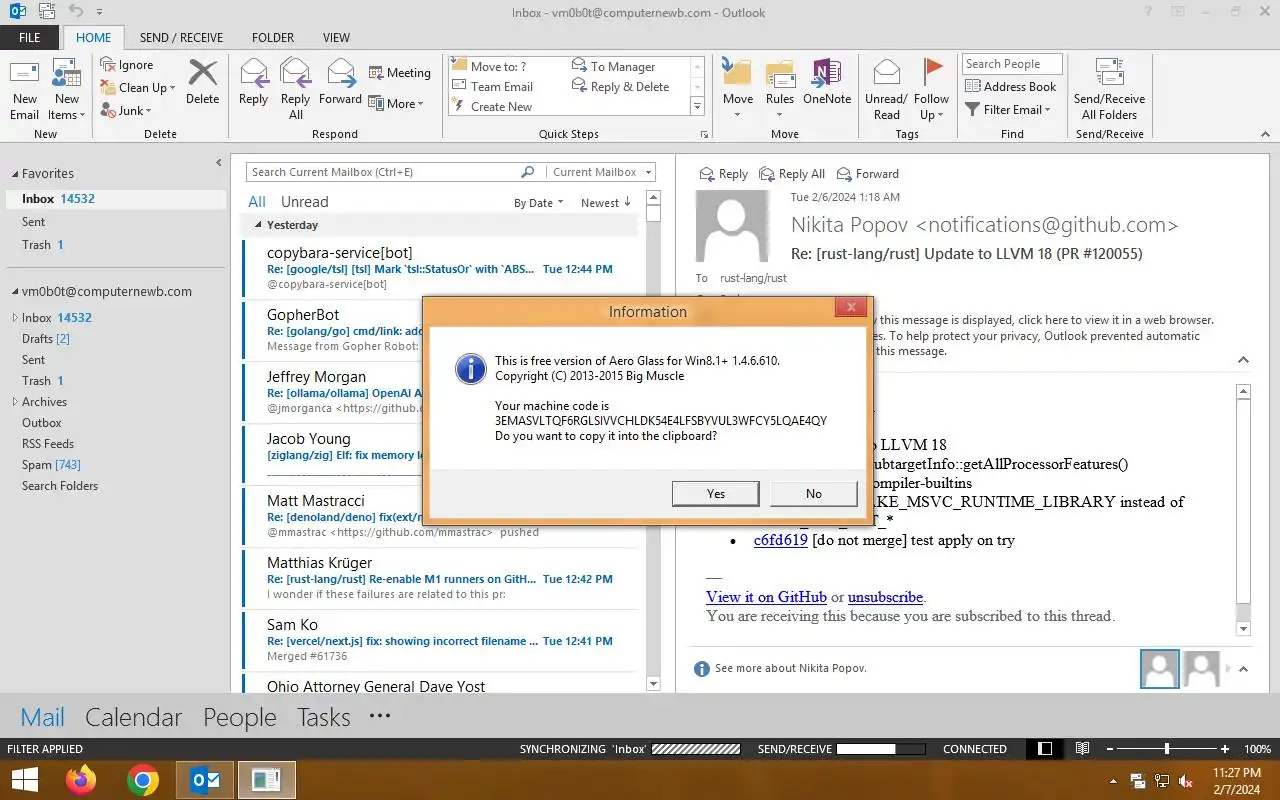Viewport: 1280px width, 800px height.
Task: Switch to Reading view in status bar
Action: [x=1082, y=749]
